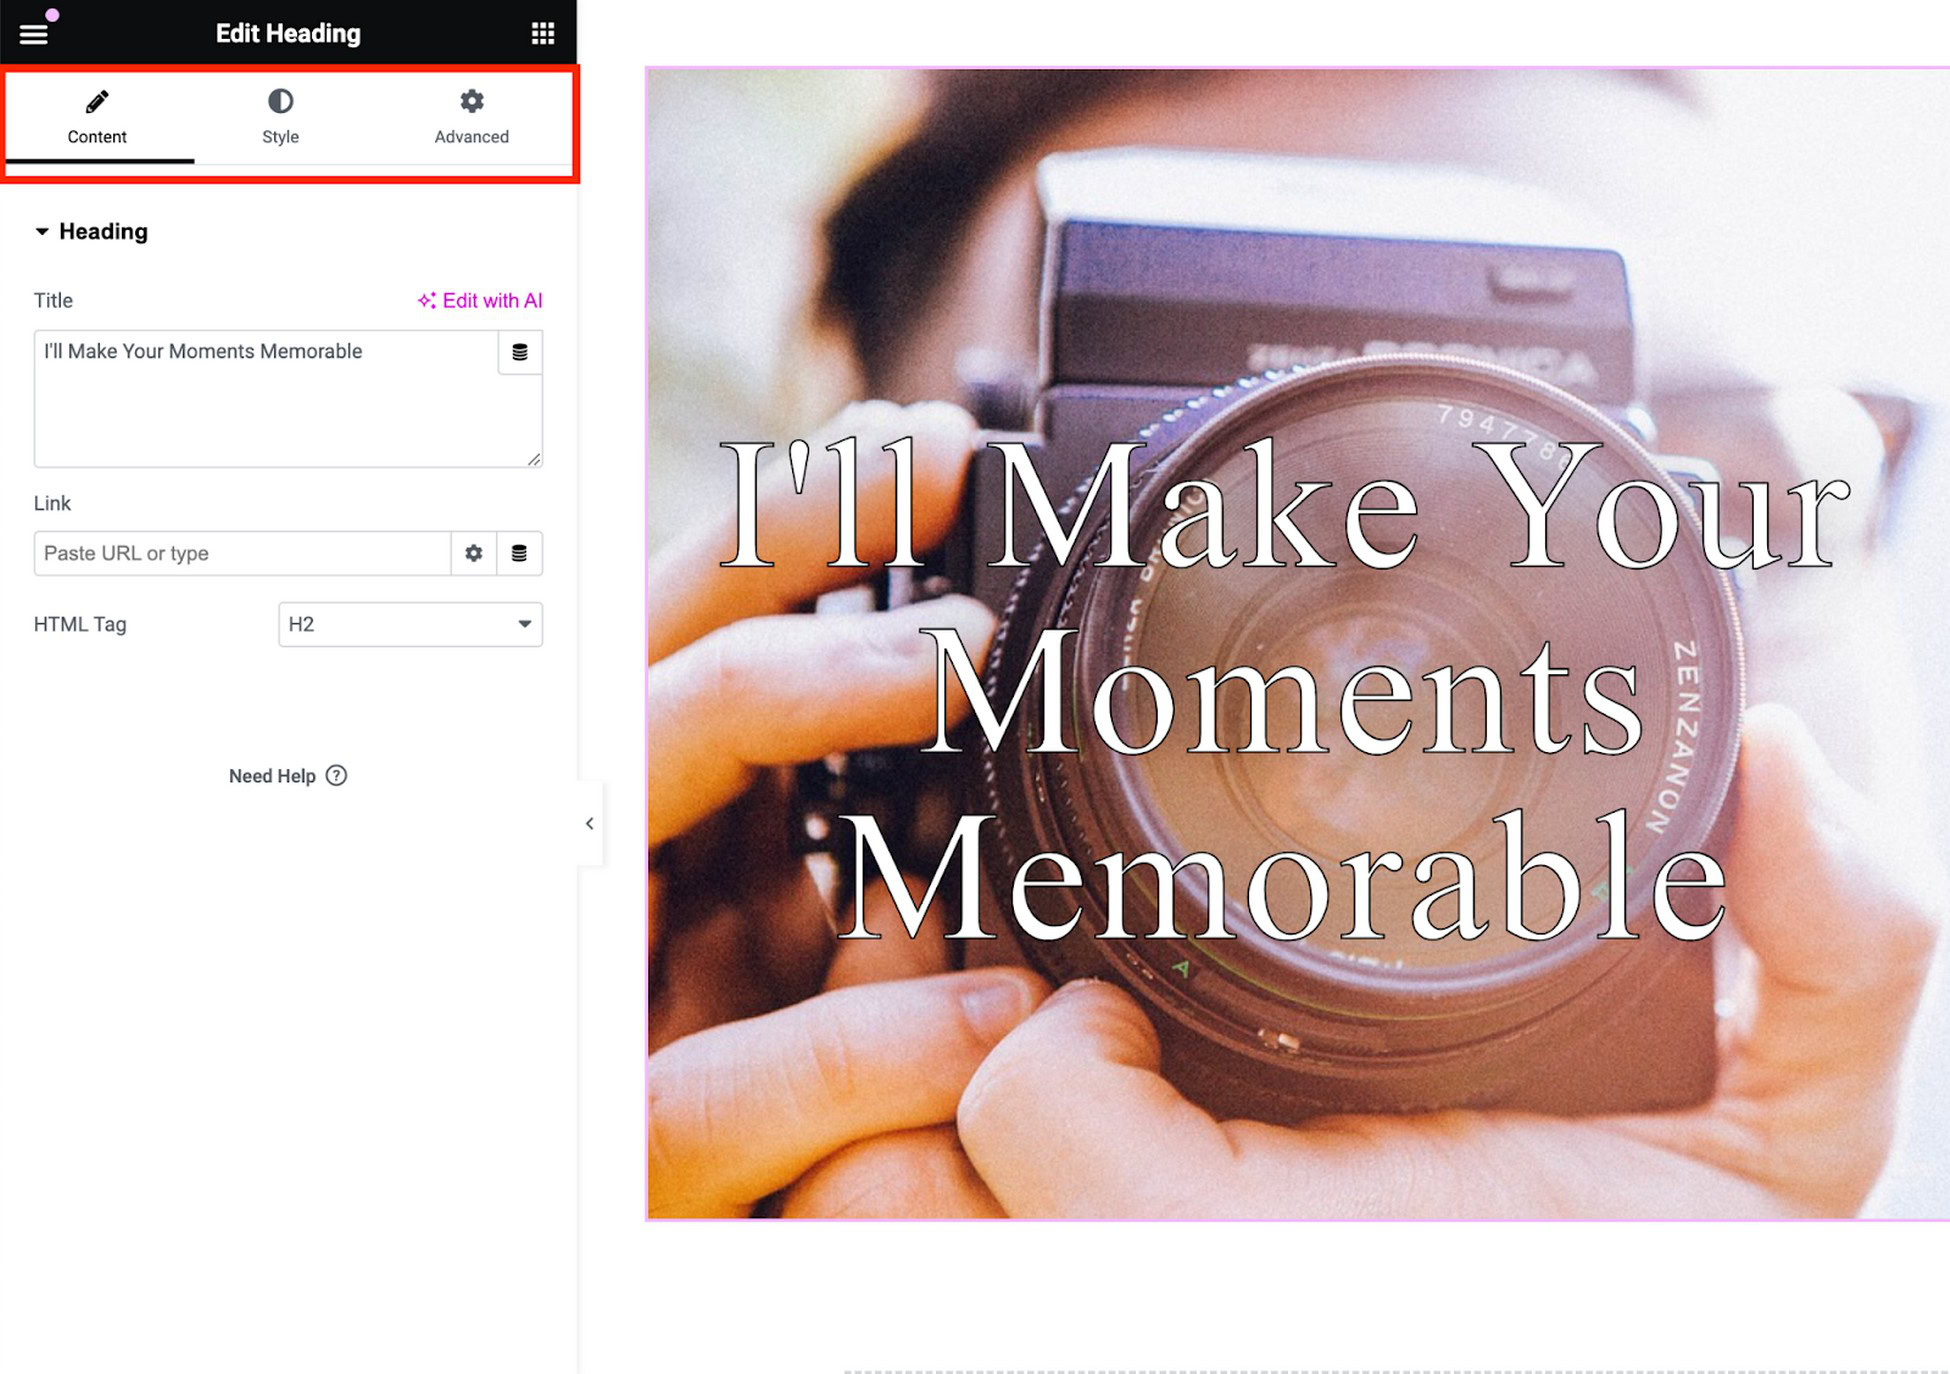Click the Edit with AI sparkle icon

(x=426, y=300)
